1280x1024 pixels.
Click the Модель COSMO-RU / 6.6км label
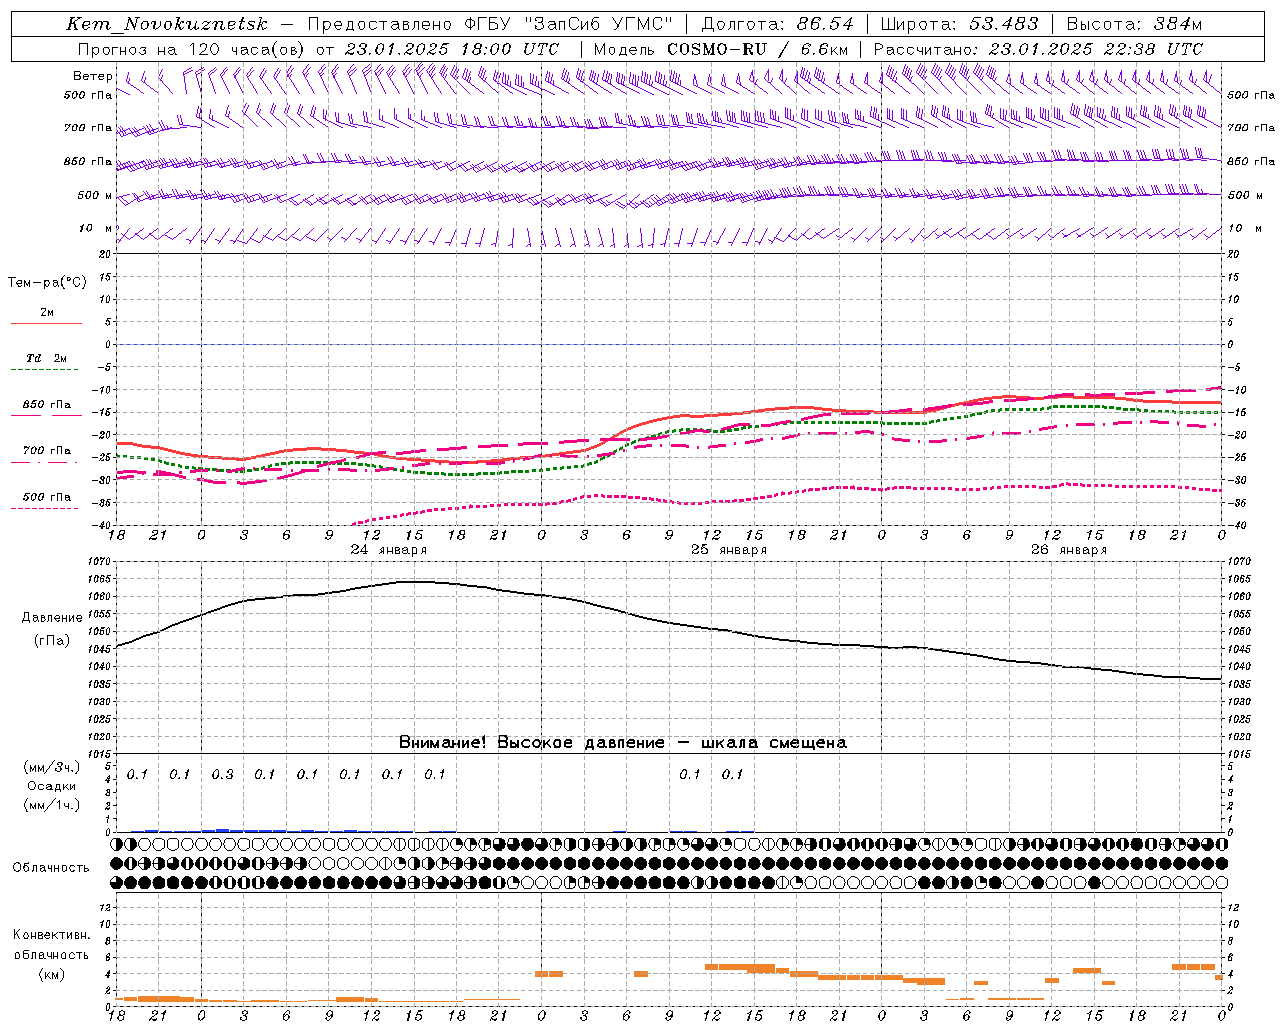coord(720,49)
